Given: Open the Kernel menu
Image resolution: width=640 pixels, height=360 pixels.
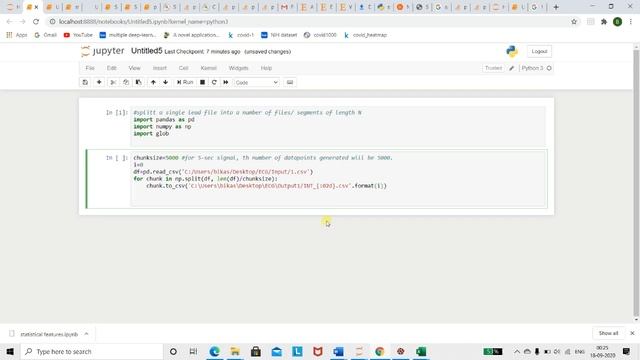Looking at the screenshot, I should (209, 68).
